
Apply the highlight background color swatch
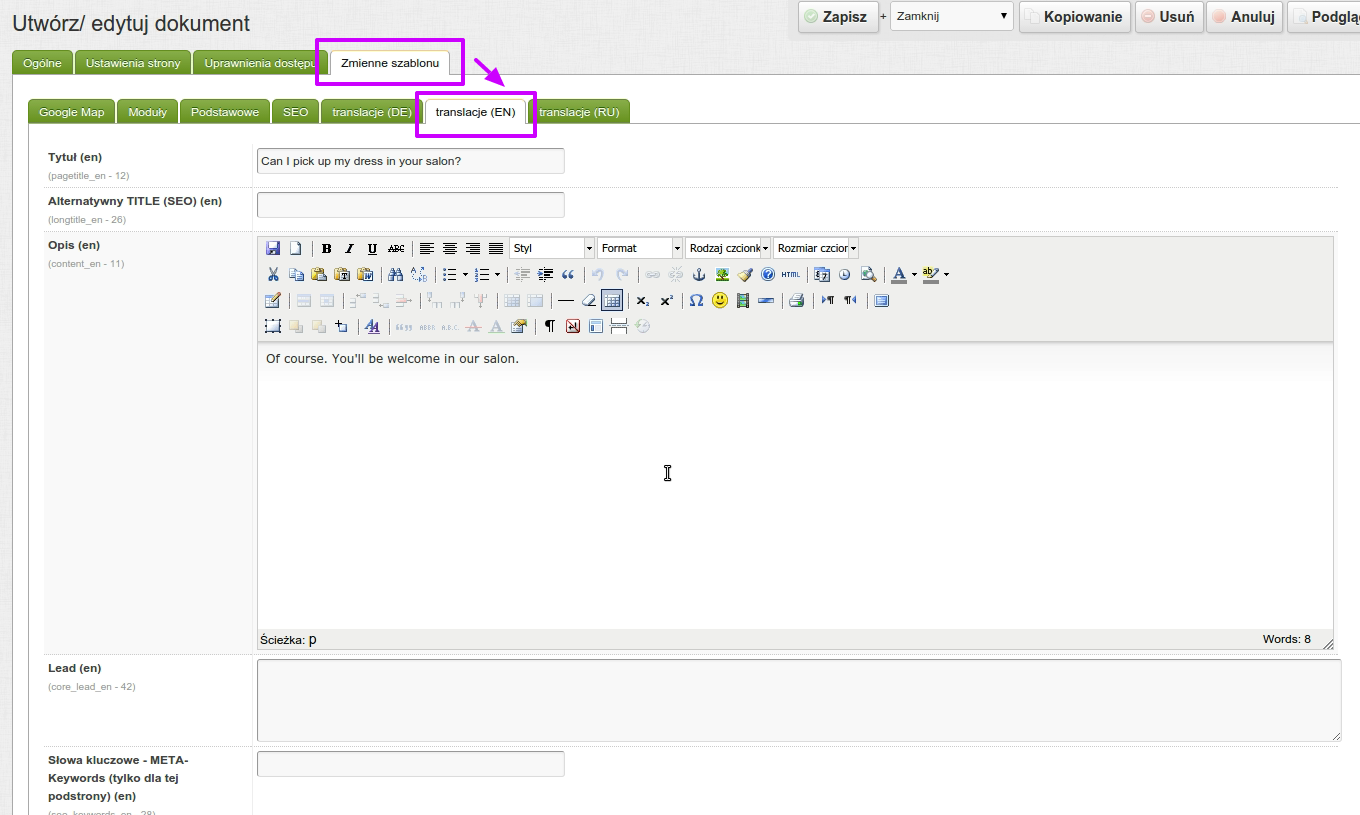(931, 274)
